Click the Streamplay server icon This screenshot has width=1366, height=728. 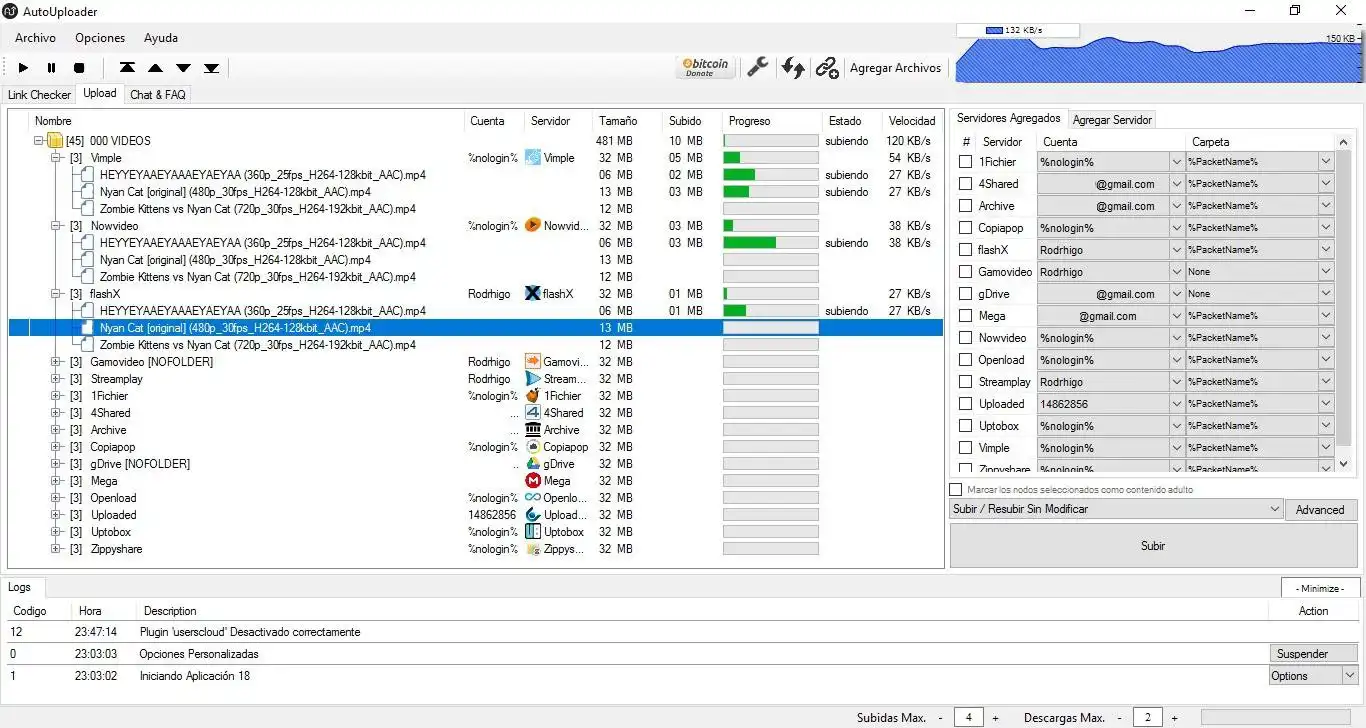click(533, 379)
